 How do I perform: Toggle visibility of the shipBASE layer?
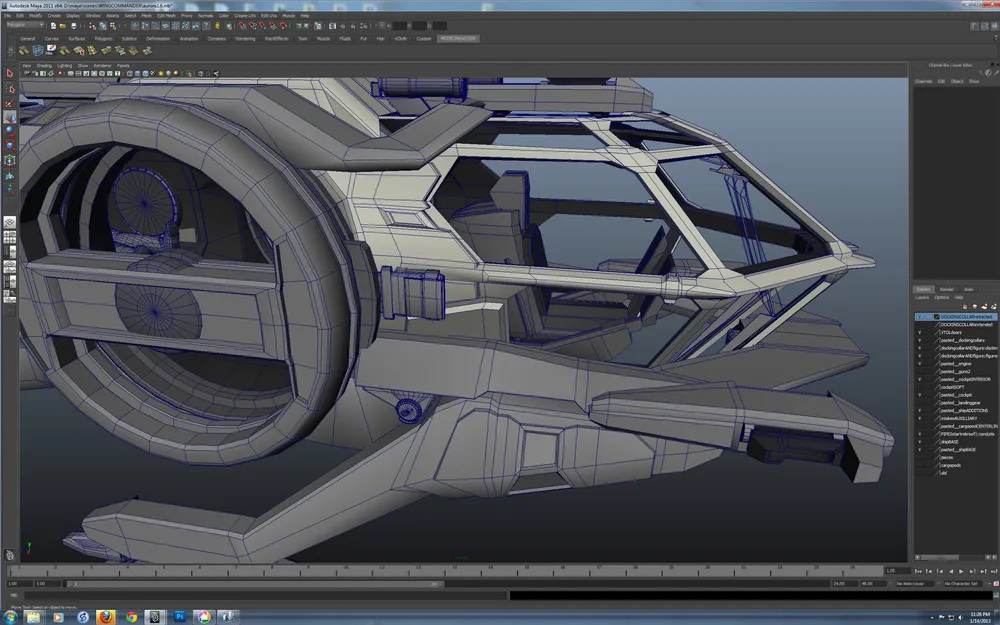click(x=919, y=441)
